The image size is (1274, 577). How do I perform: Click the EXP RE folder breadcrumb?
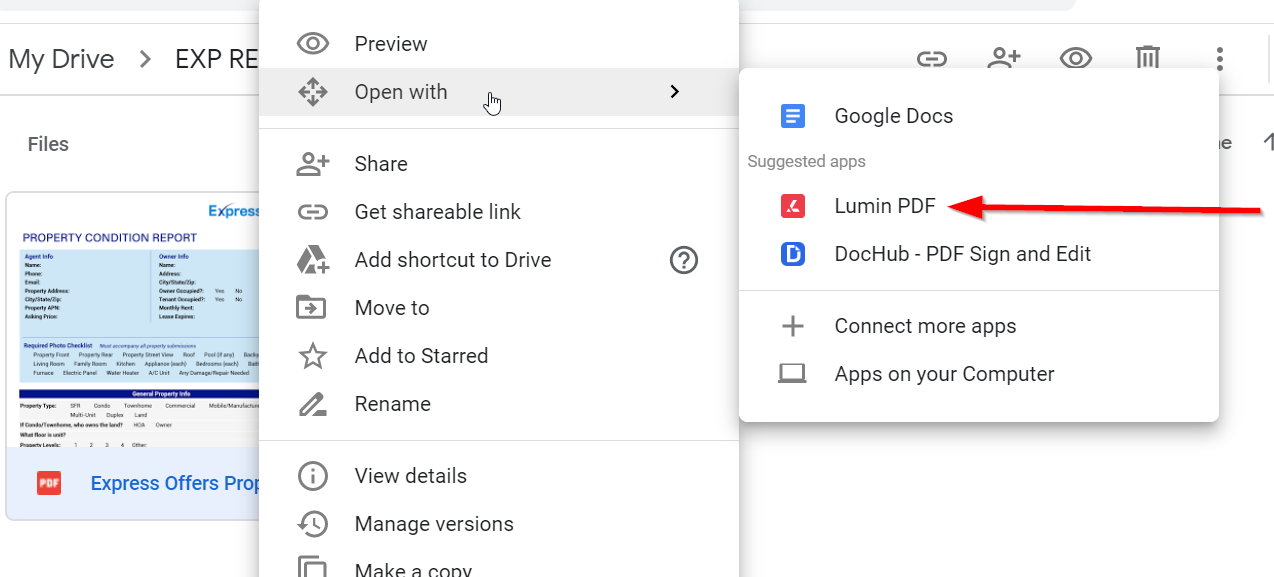[x=217, y=59]
